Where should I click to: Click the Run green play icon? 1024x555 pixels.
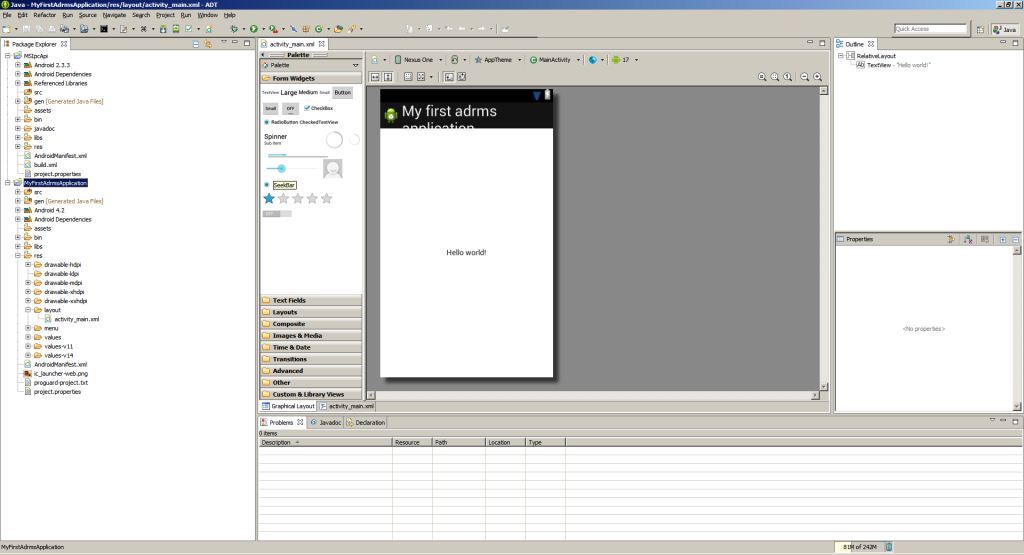tap(253, 29)
